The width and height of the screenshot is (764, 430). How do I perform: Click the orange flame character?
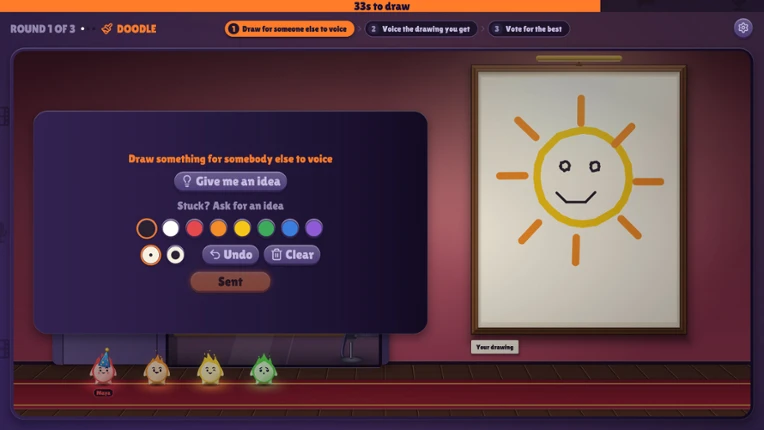click(x=156, y=369)
